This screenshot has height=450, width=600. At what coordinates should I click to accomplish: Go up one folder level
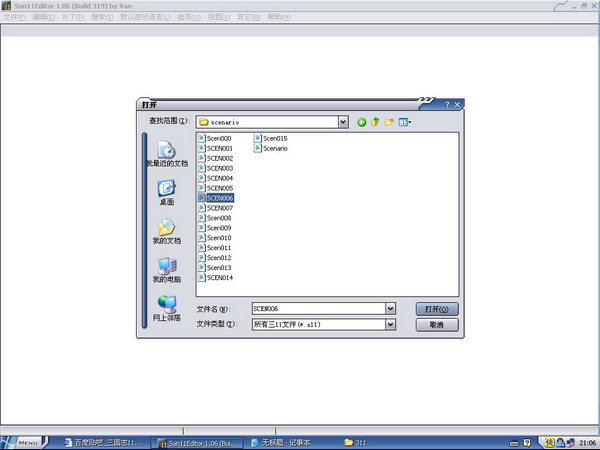tap(375, 122)
